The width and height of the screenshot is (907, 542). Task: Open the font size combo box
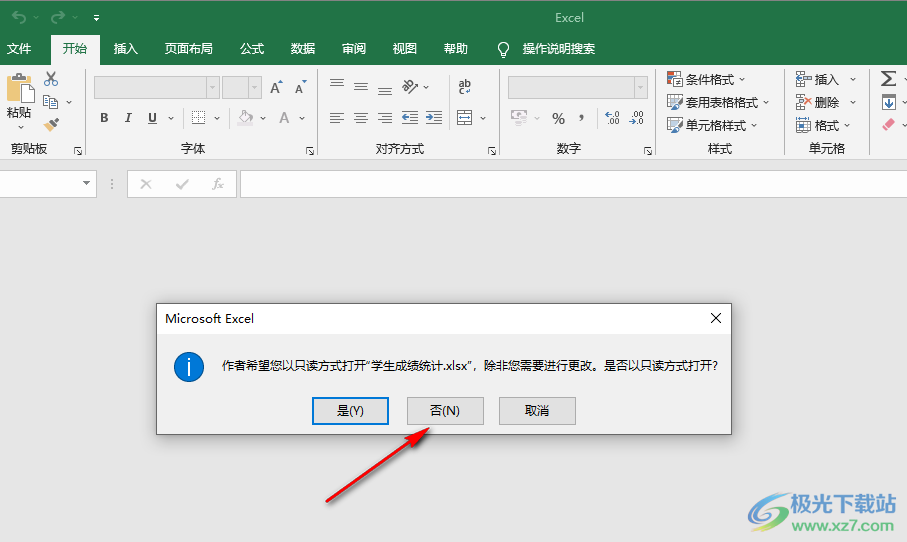[242, 87]
